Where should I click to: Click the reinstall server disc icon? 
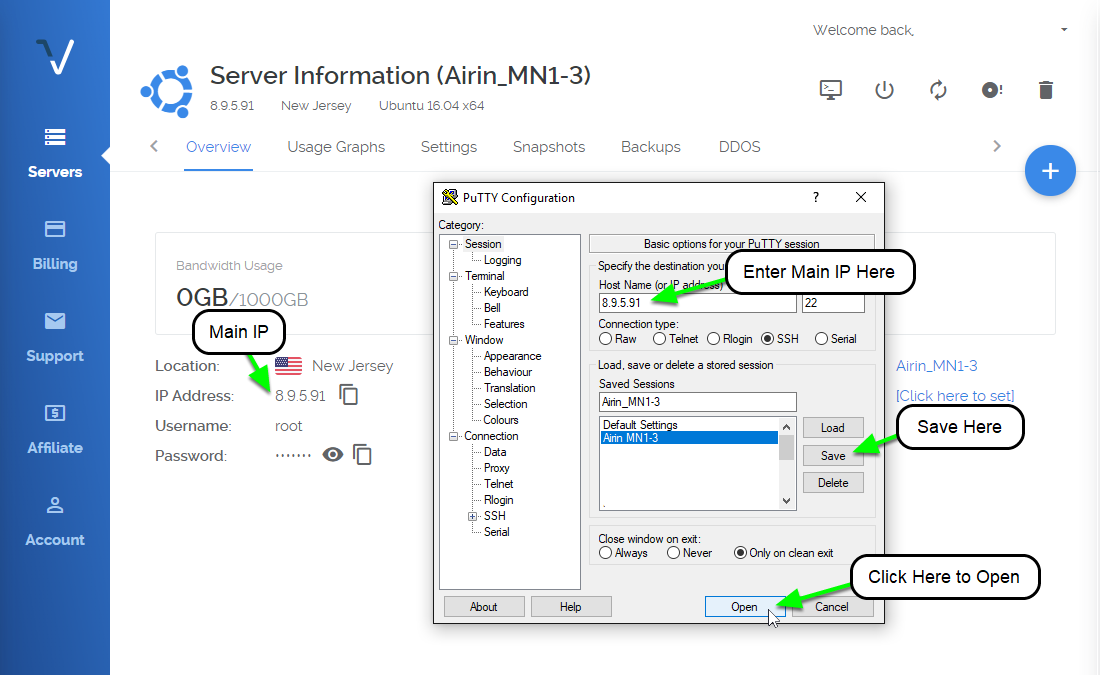point(991,90)
